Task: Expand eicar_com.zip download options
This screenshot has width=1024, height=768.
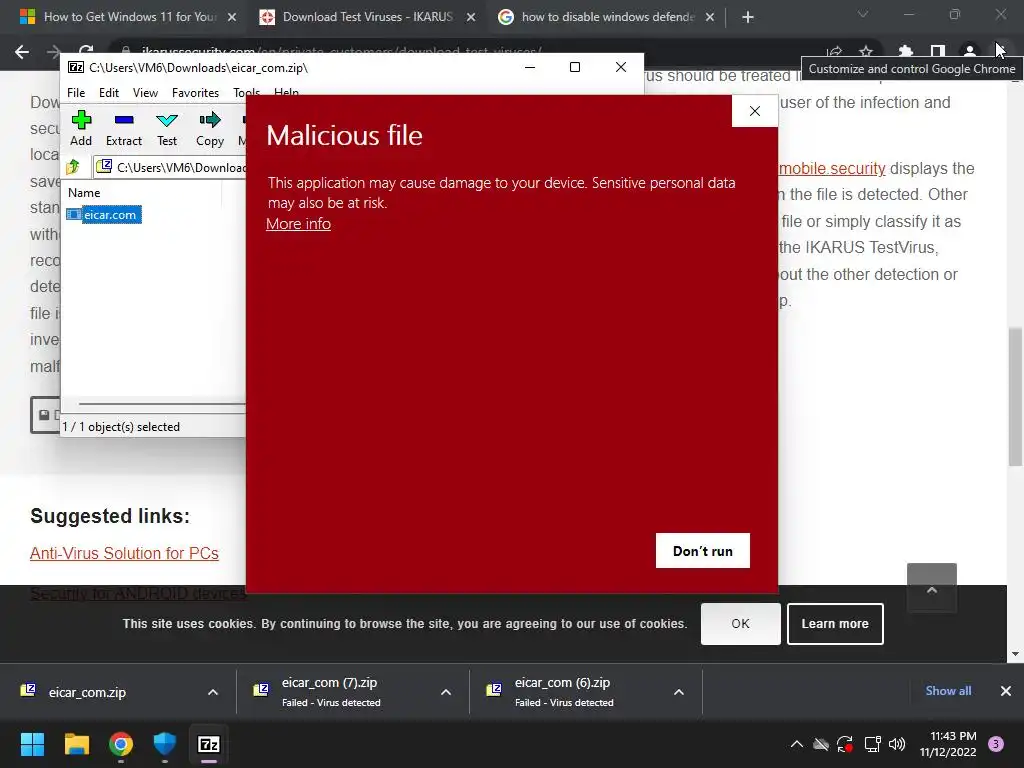Action: click(x=213, y=692)
